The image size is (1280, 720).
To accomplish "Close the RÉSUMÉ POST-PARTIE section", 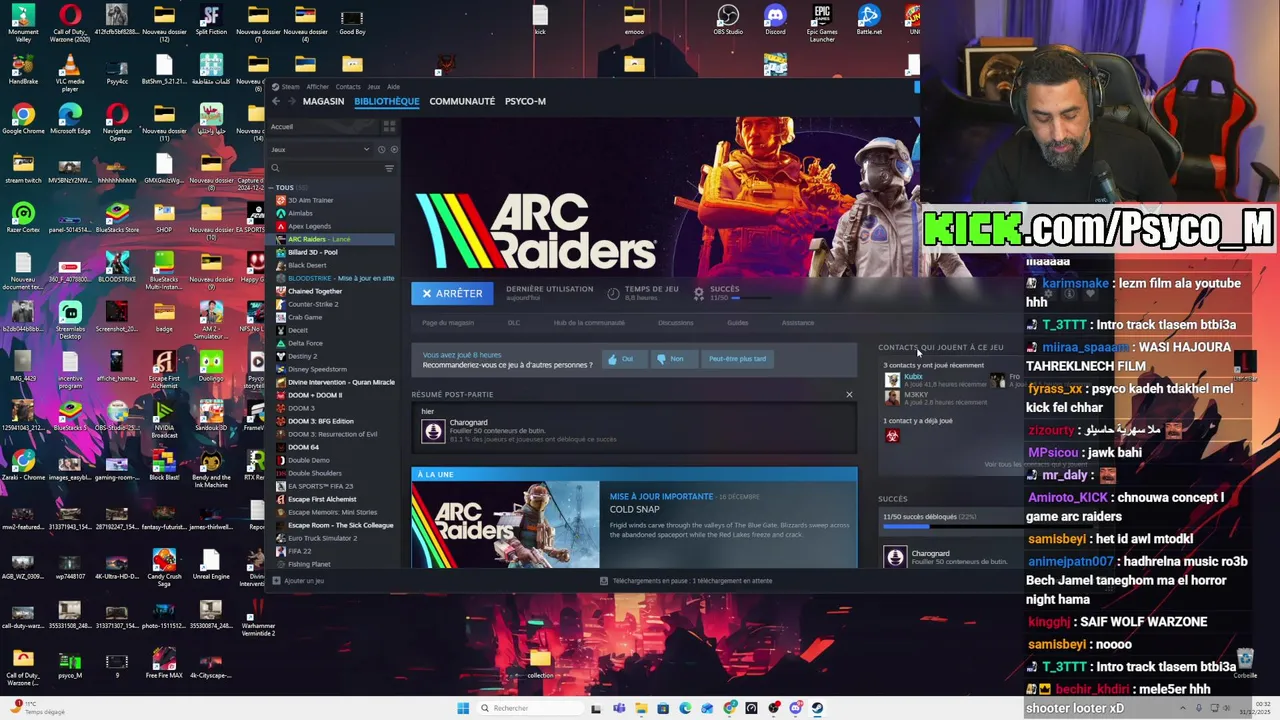I will (849, 394).
